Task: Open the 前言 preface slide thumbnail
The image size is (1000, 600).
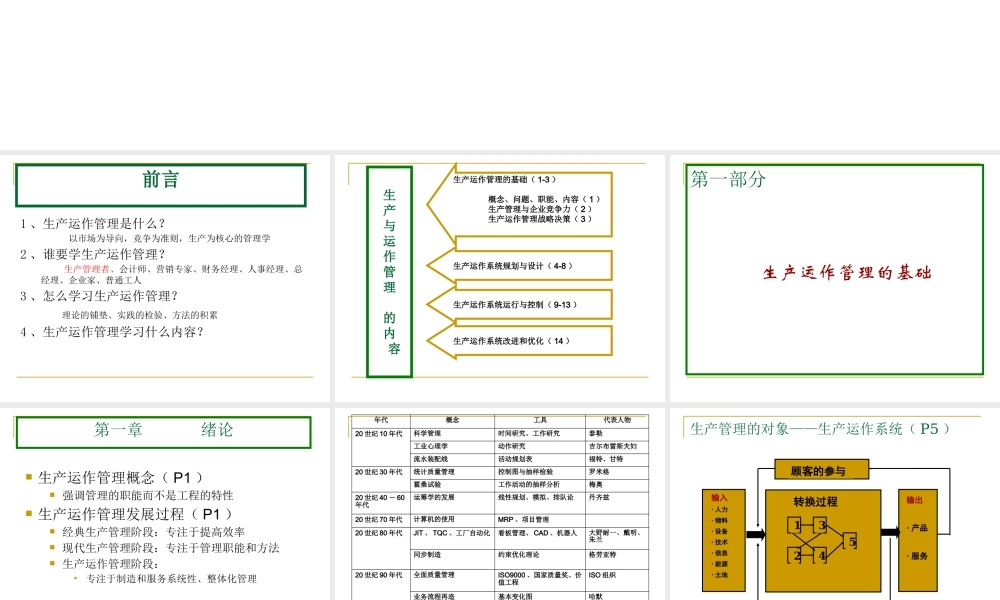Action: click(165, 278)
